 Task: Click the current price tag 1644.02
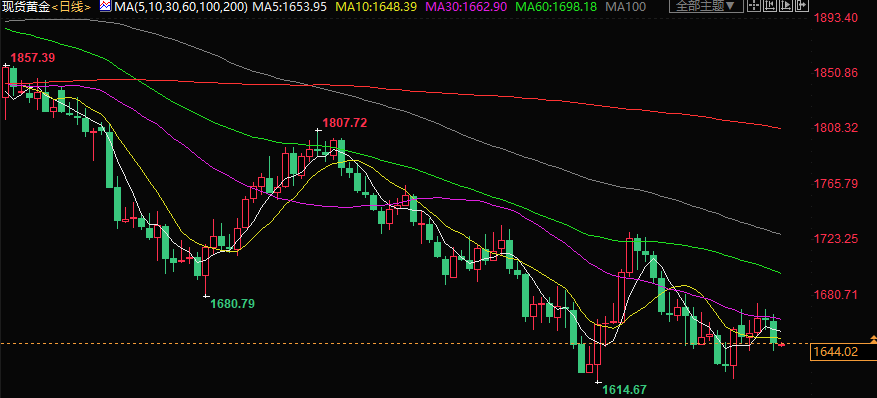[x=843, y=352]
